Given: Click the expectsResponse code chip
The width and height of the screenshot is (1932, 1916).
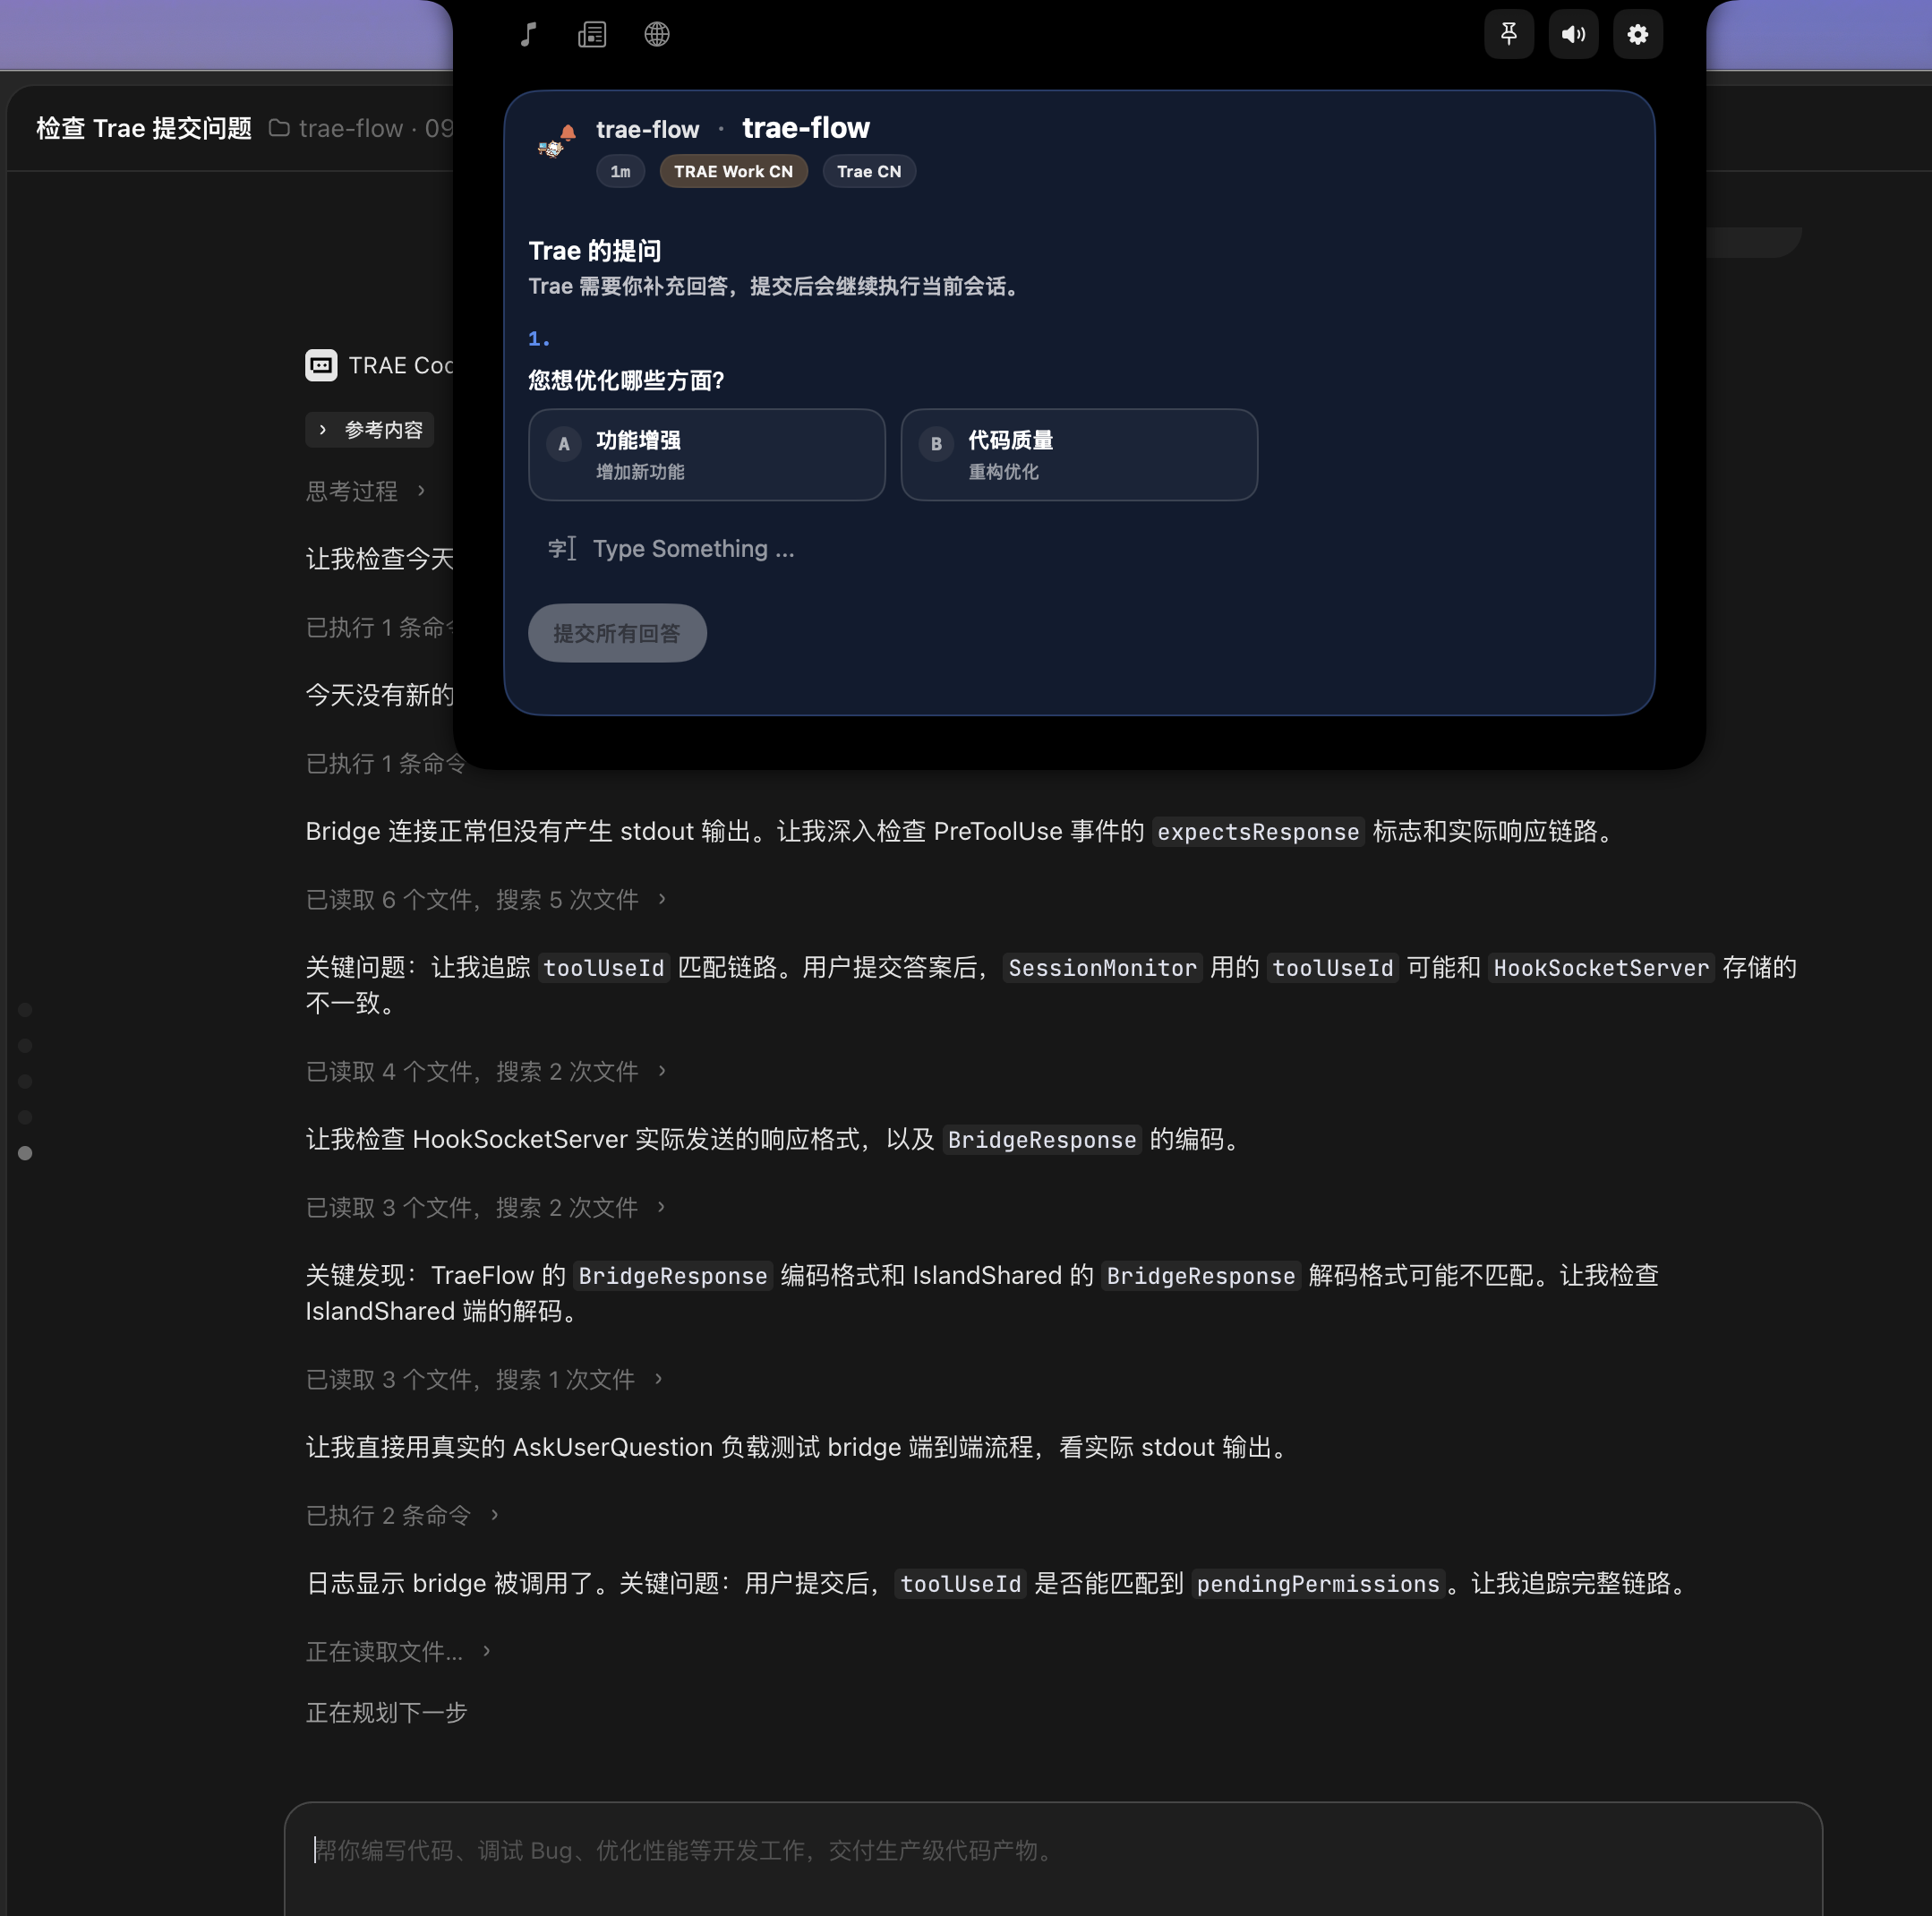Looking at the screenshot, I should tap(1258, 832).
